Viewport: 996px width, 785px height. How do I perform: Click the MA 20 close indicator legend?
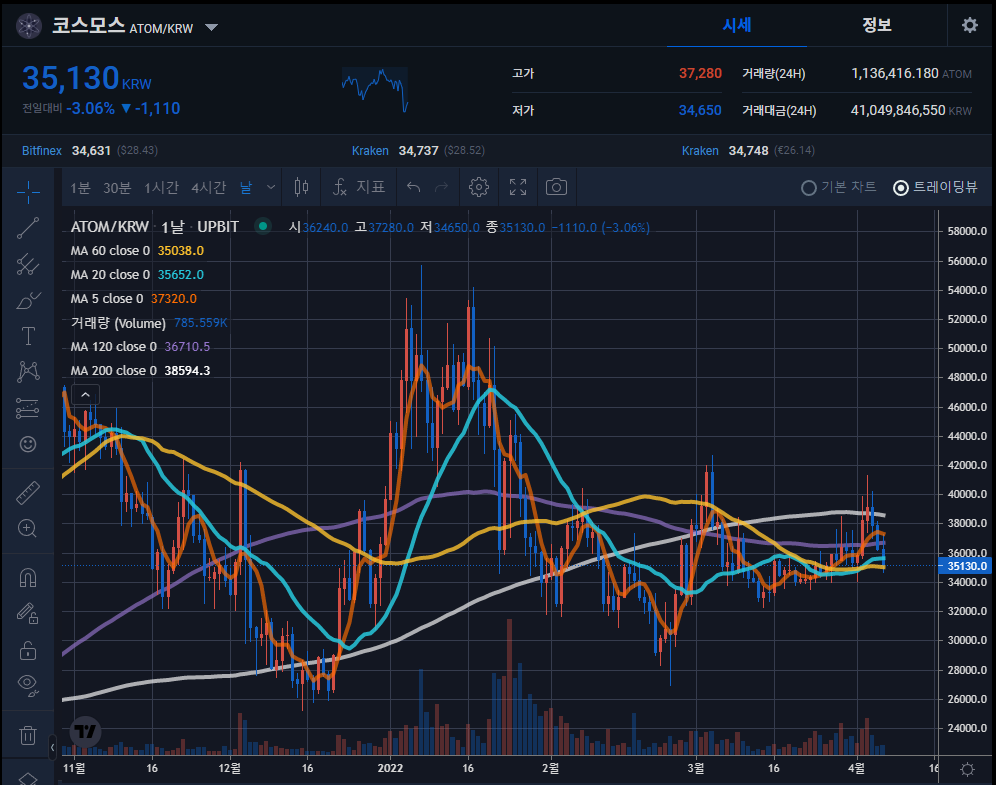137,275
